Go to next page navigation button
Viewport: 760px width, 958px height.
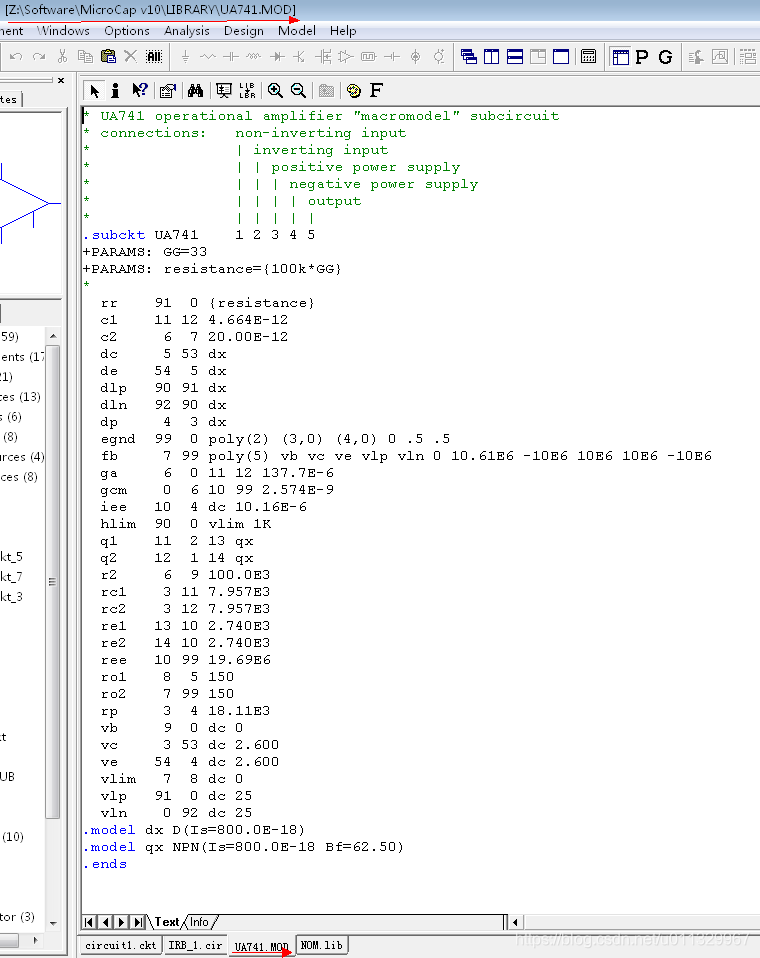click(122, 922)
